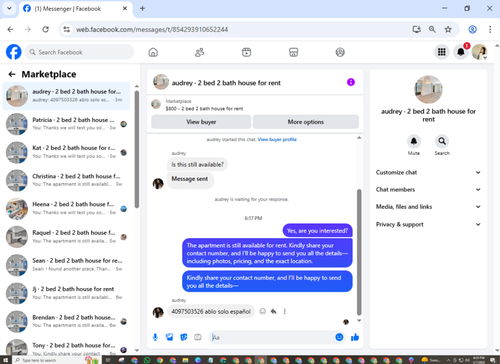Expand Media, files and links section
This screenshot has height=364, width=500.
pyautogui.click(x=428, y=207)
